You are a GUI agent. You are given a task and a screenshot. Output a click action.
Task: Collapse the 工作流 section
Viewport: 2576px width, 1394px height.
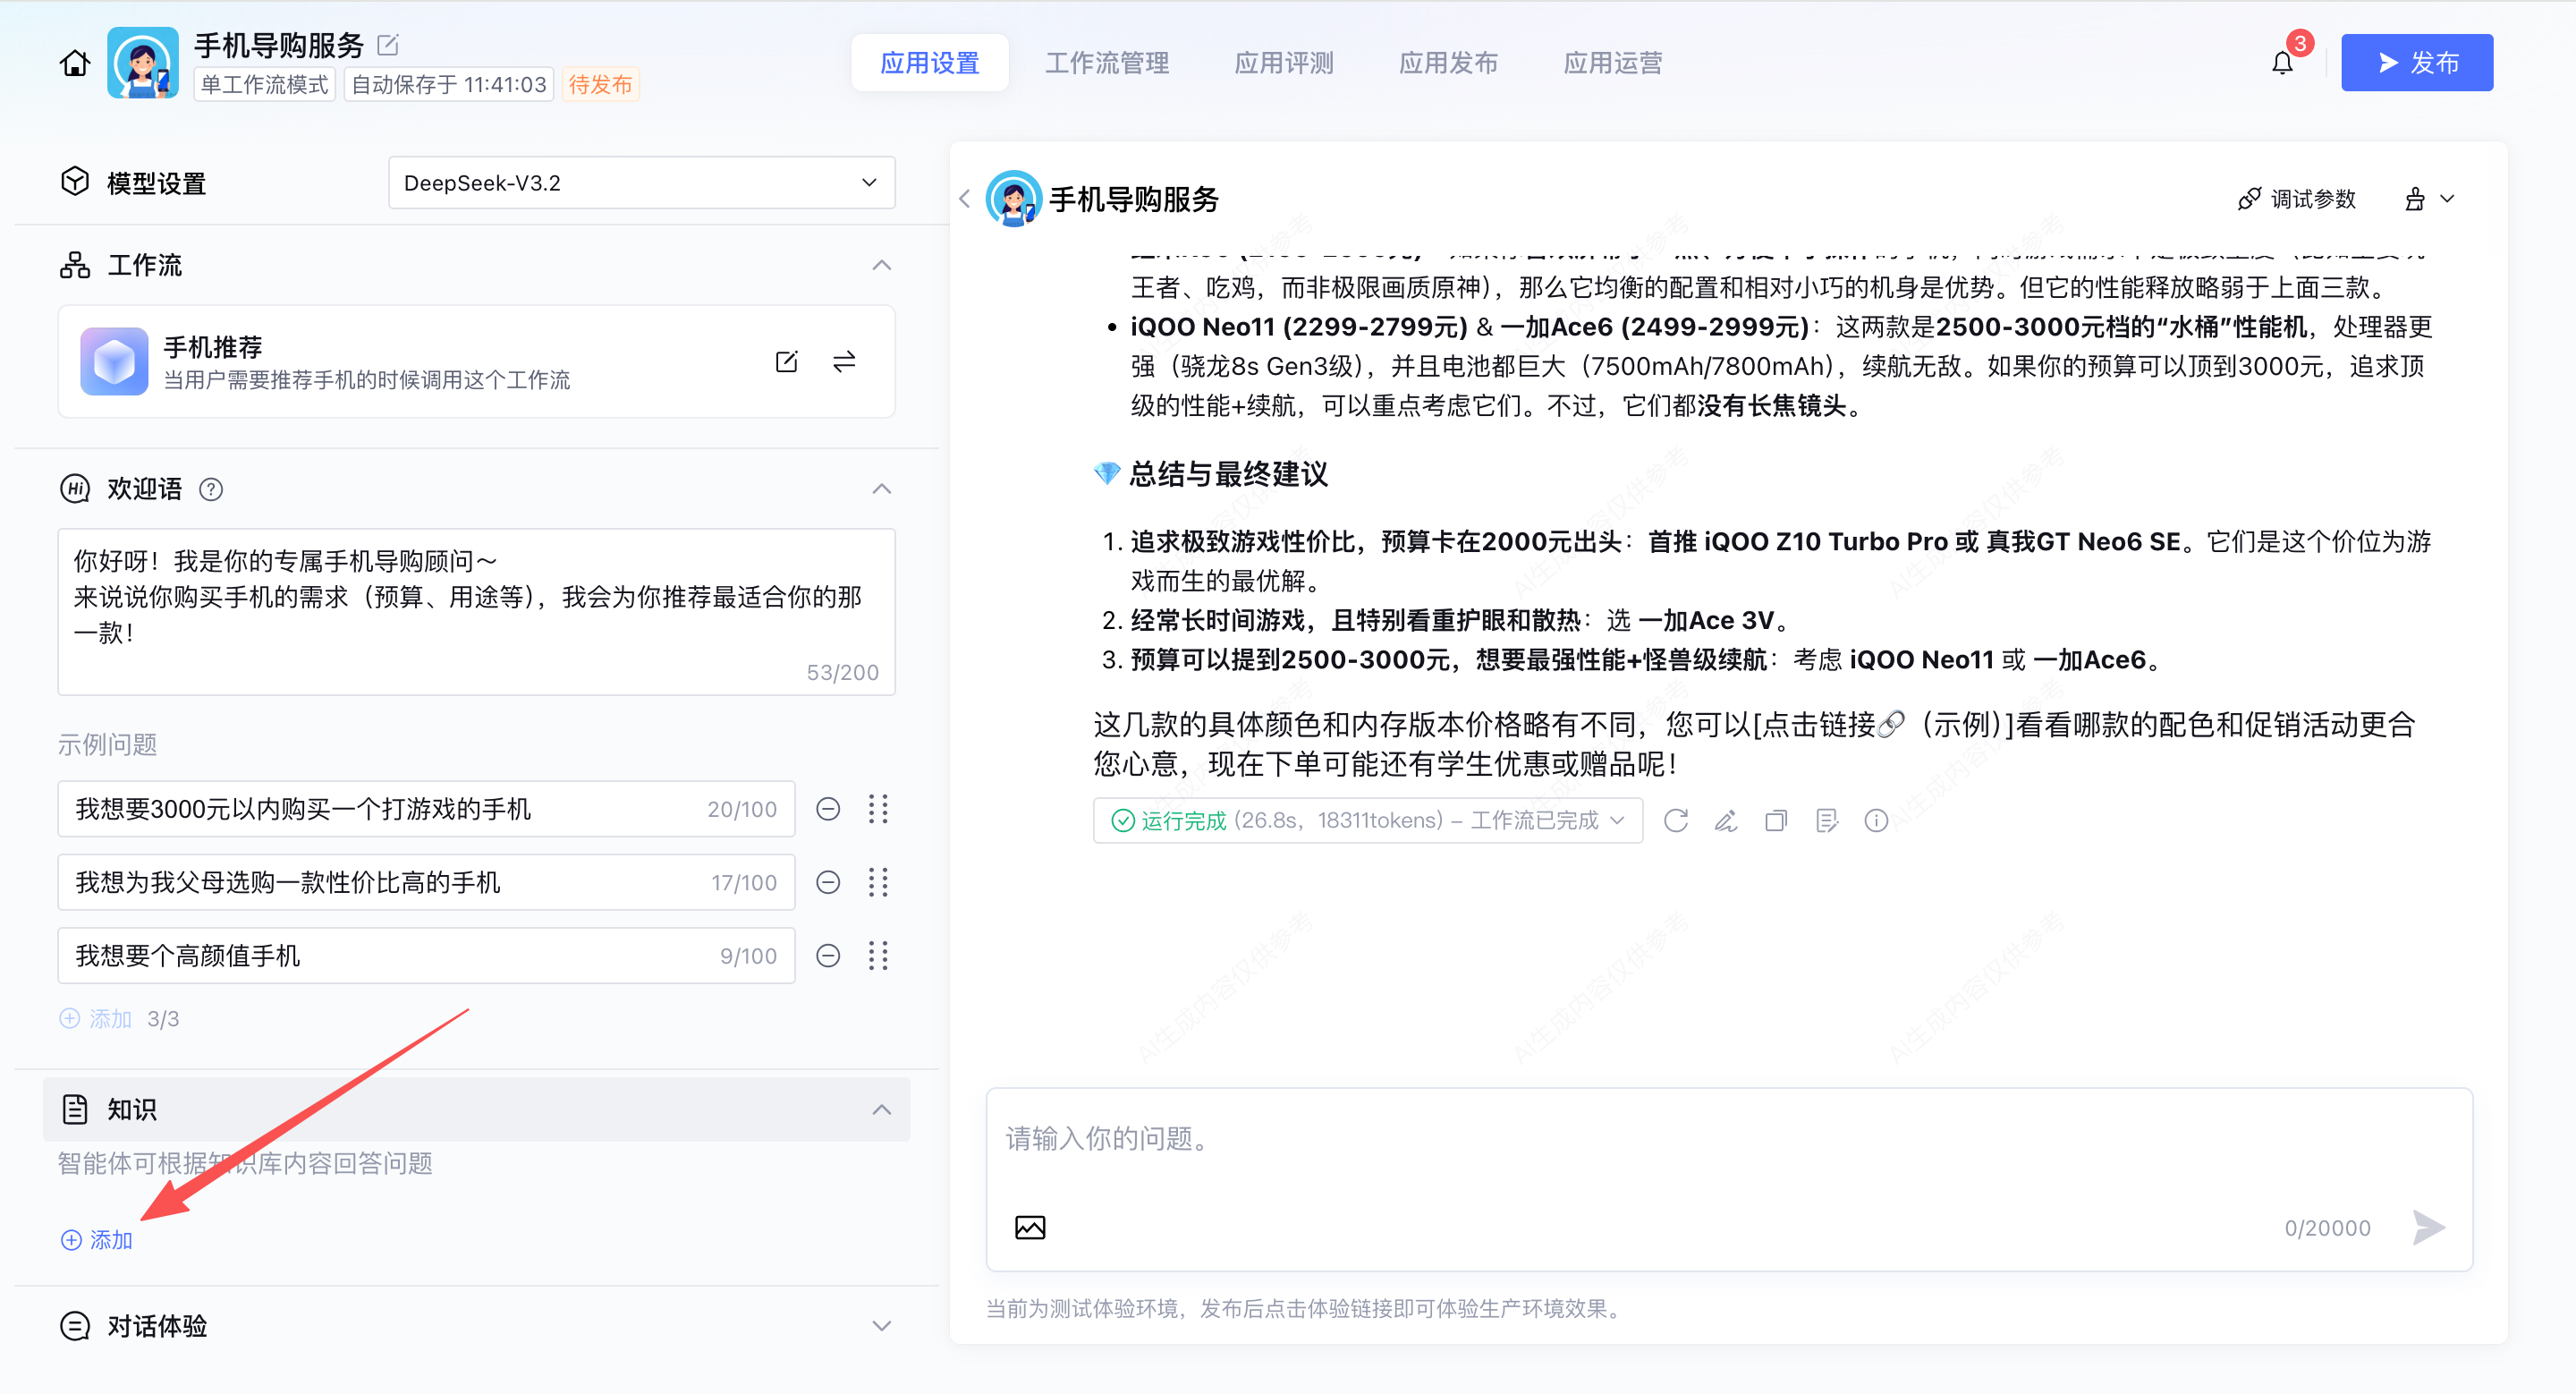(881, 265)
